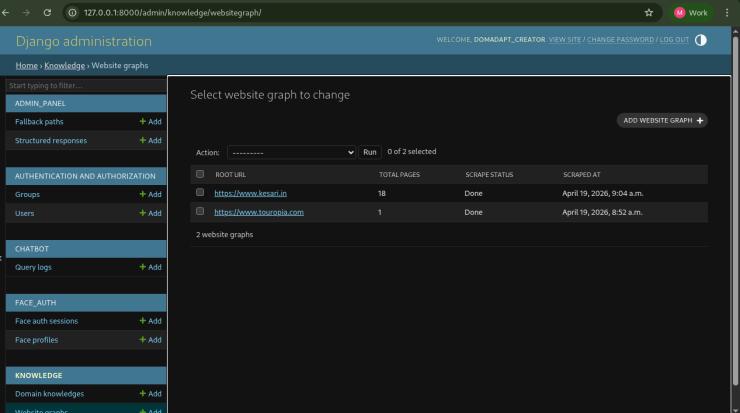Click the plus Add icon beside Fallback paths

point(143,122)
